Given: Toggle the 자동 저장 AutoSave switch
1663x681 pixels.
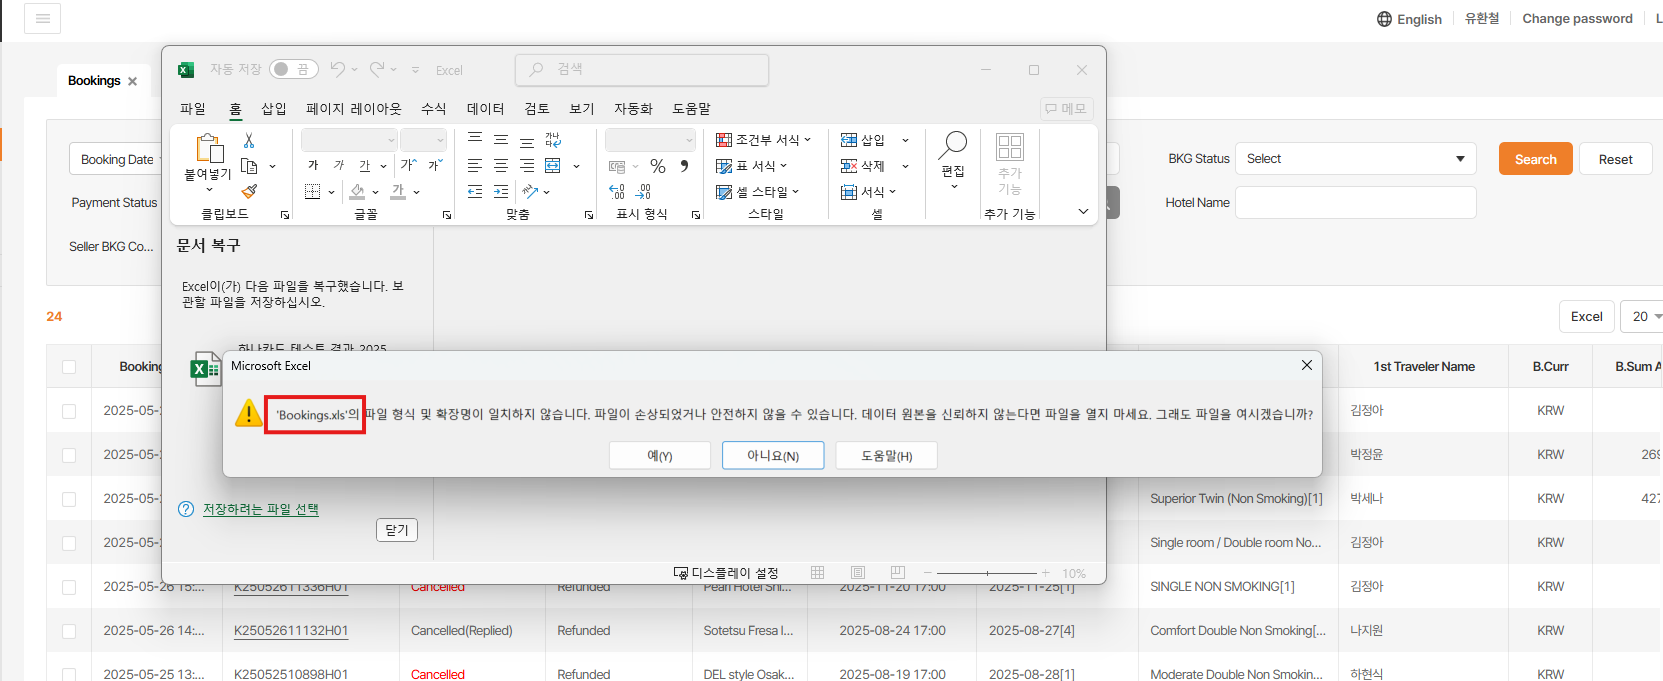Looking at the screenshot, I should coord(293,69).
